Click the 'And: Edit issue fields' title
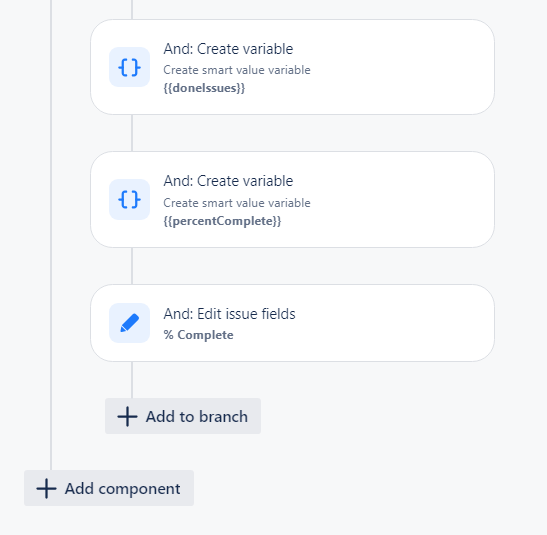The width and height of the screenshot is (547, 535). click(x=229, y=314)
